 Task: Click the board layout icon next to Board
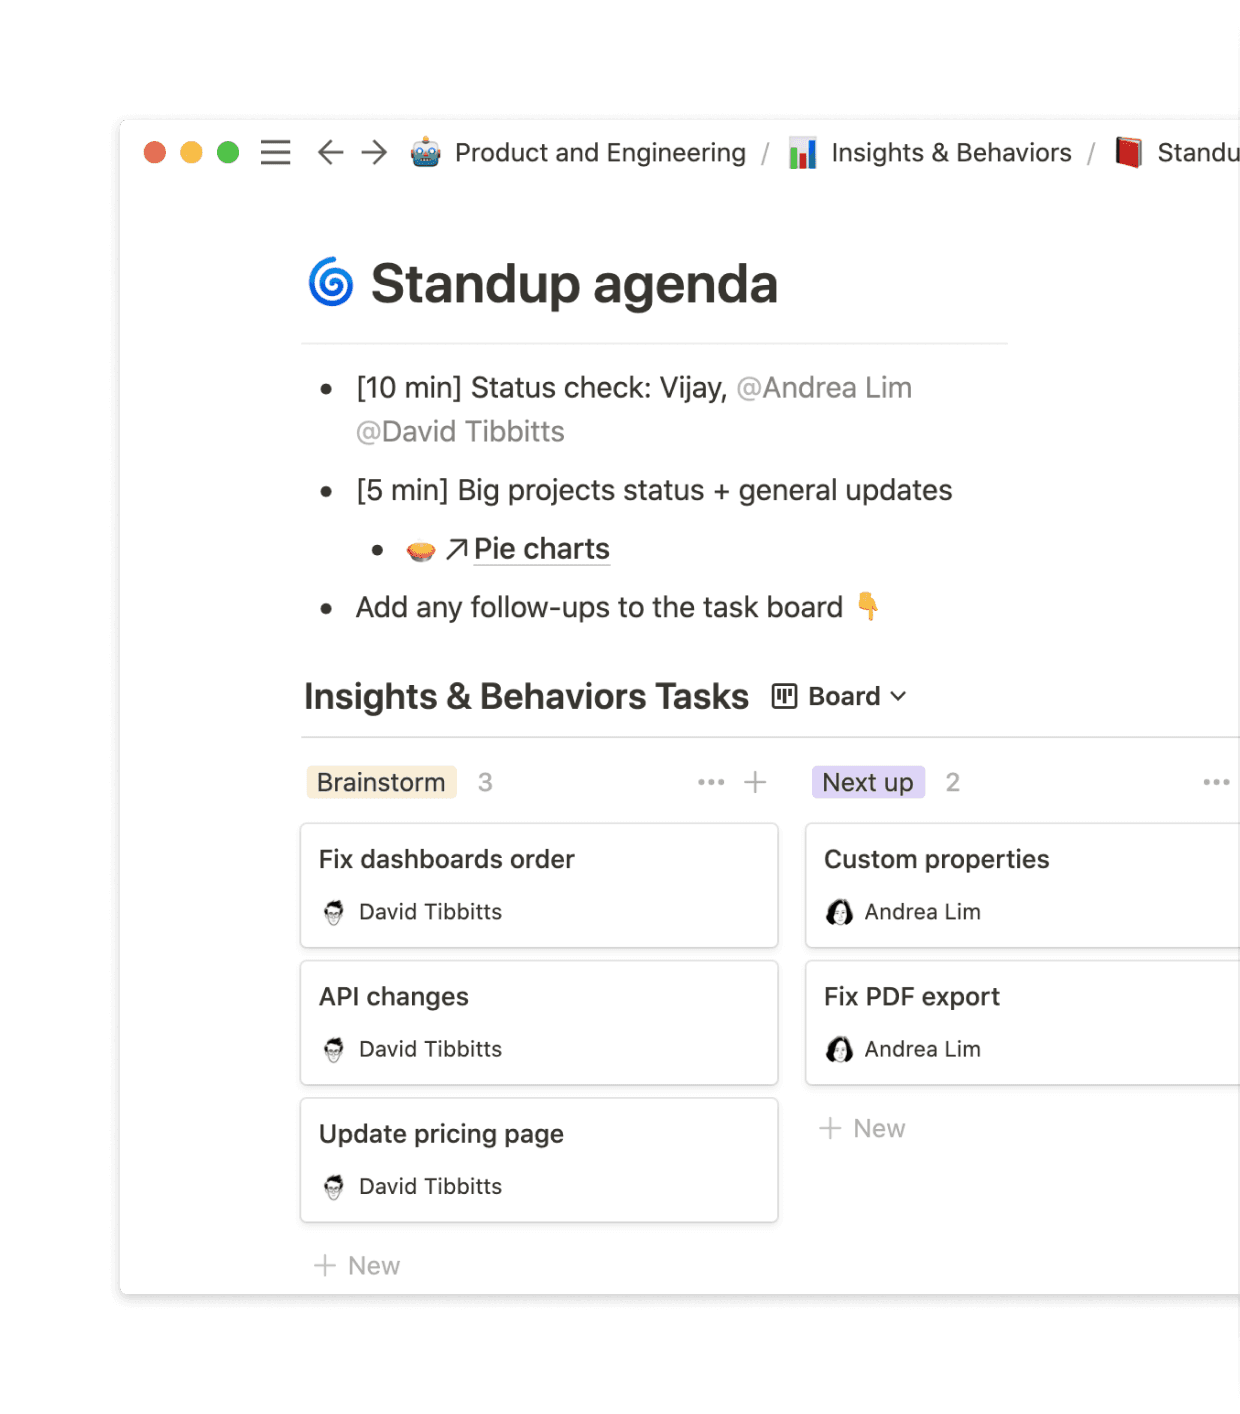(x=785, y=695)
